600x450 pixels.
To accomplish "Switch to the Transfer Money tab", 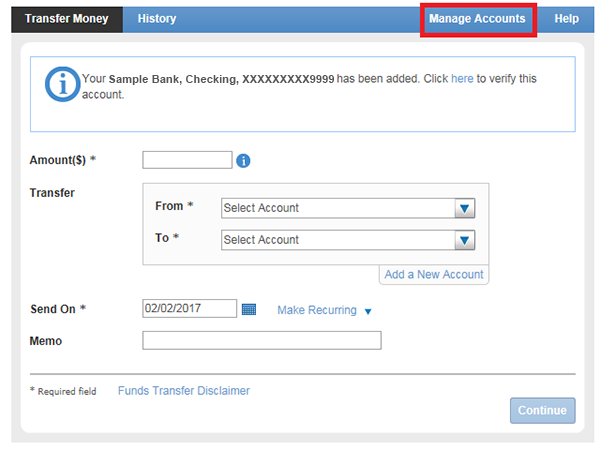I will click(67, 19).
